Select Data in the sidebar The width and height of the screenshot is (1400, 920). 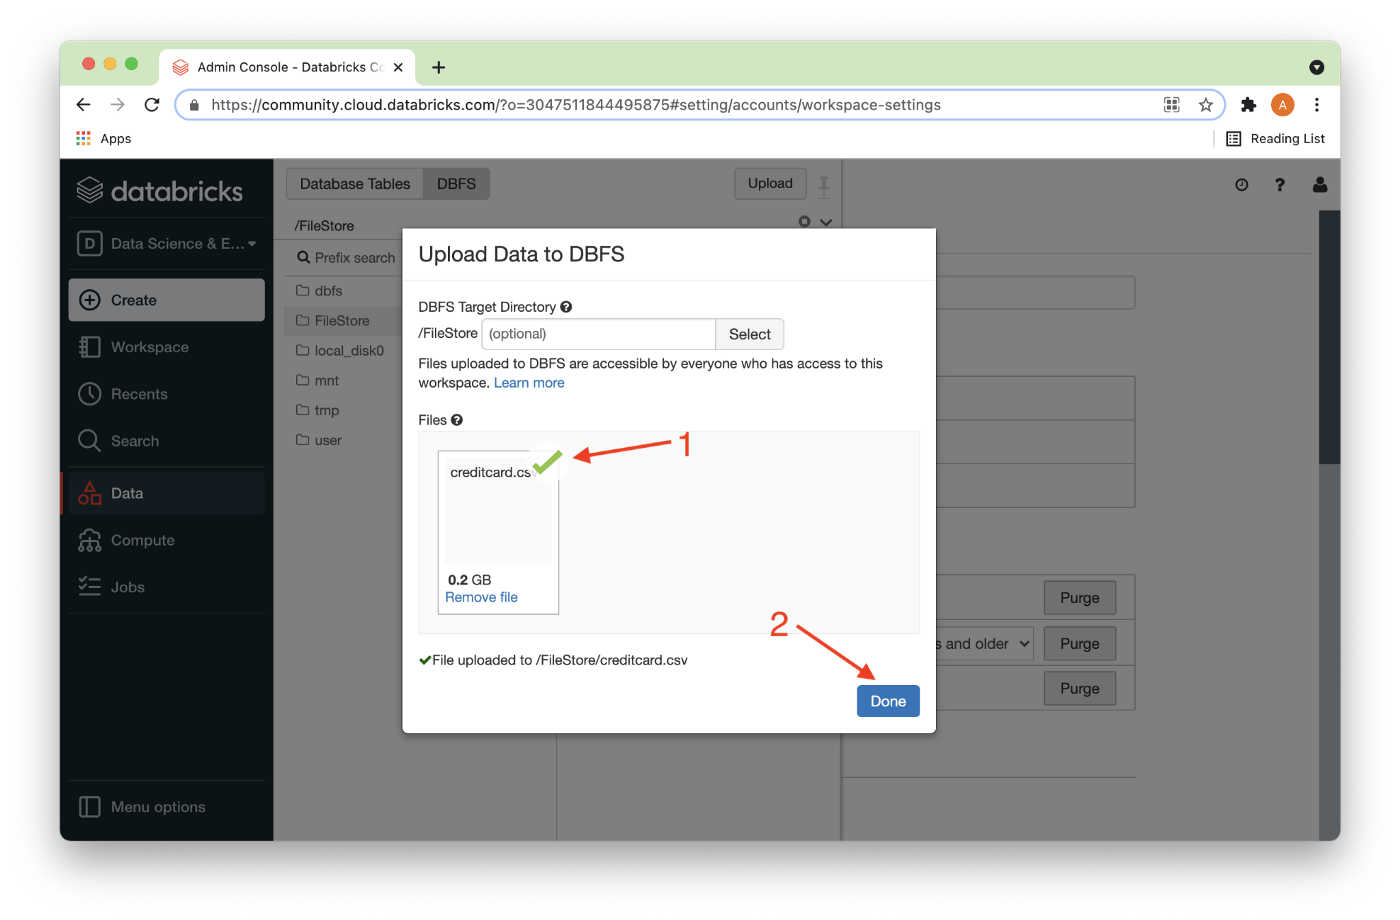[165, 493]
